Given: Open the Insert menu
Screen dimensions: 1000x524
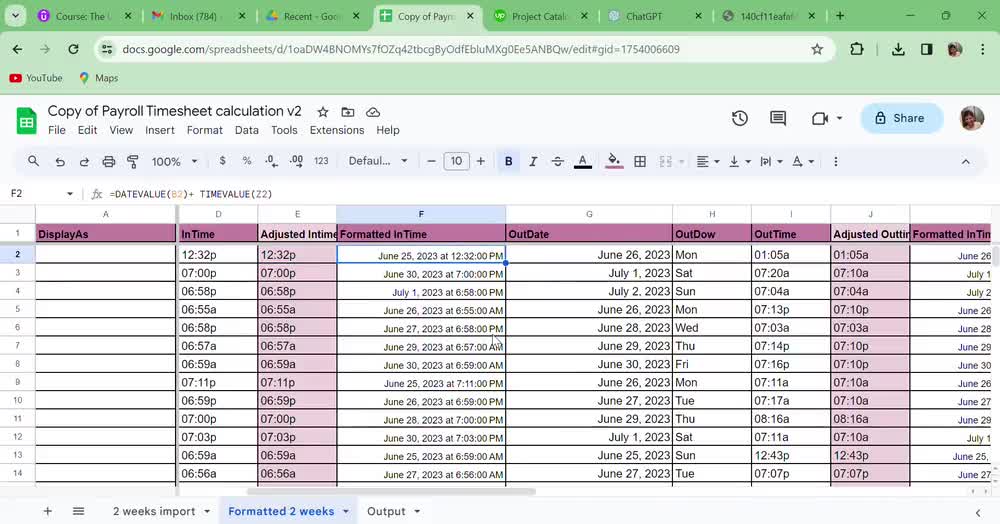Looking at the screenshot, I should 159,130.
